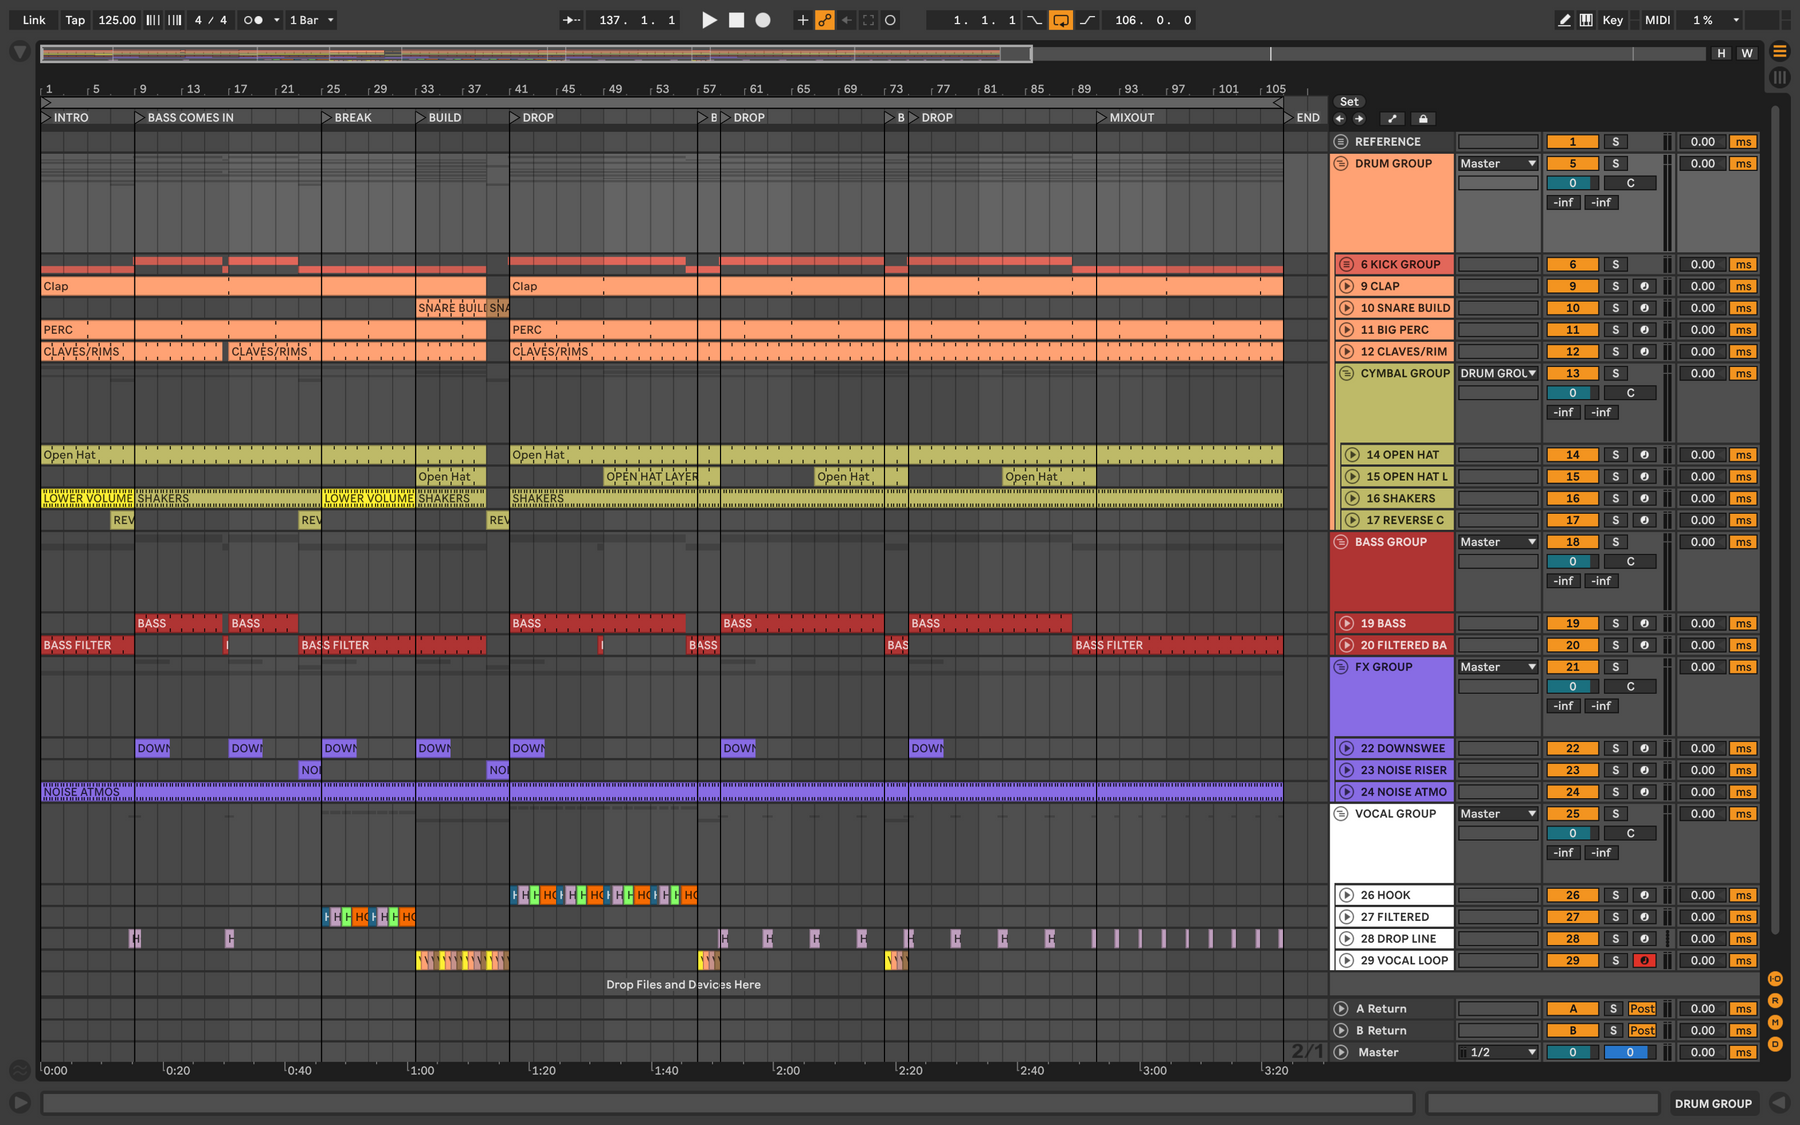Switch to Session view selector icon
1800x1125 pixels.
pyautogui.click(x=1780, y=77)
